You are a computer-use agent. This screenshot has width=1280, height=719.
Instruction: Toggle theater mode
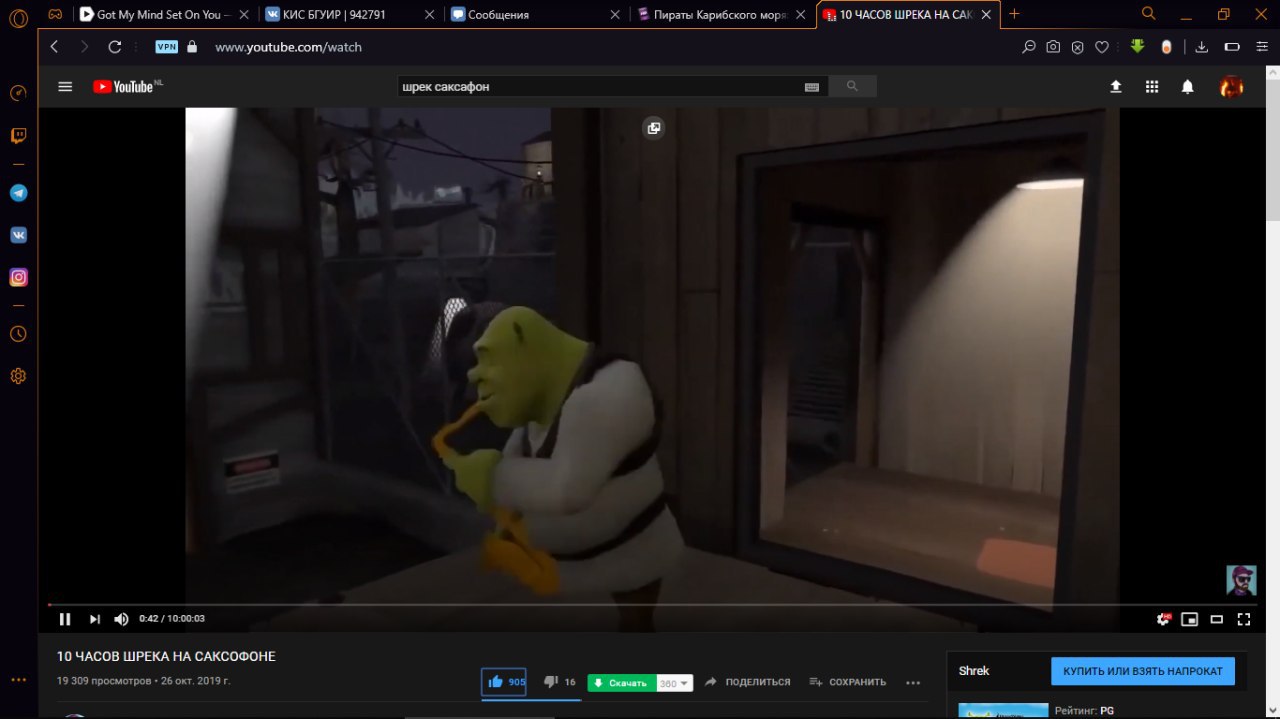tap(1217, 619)
